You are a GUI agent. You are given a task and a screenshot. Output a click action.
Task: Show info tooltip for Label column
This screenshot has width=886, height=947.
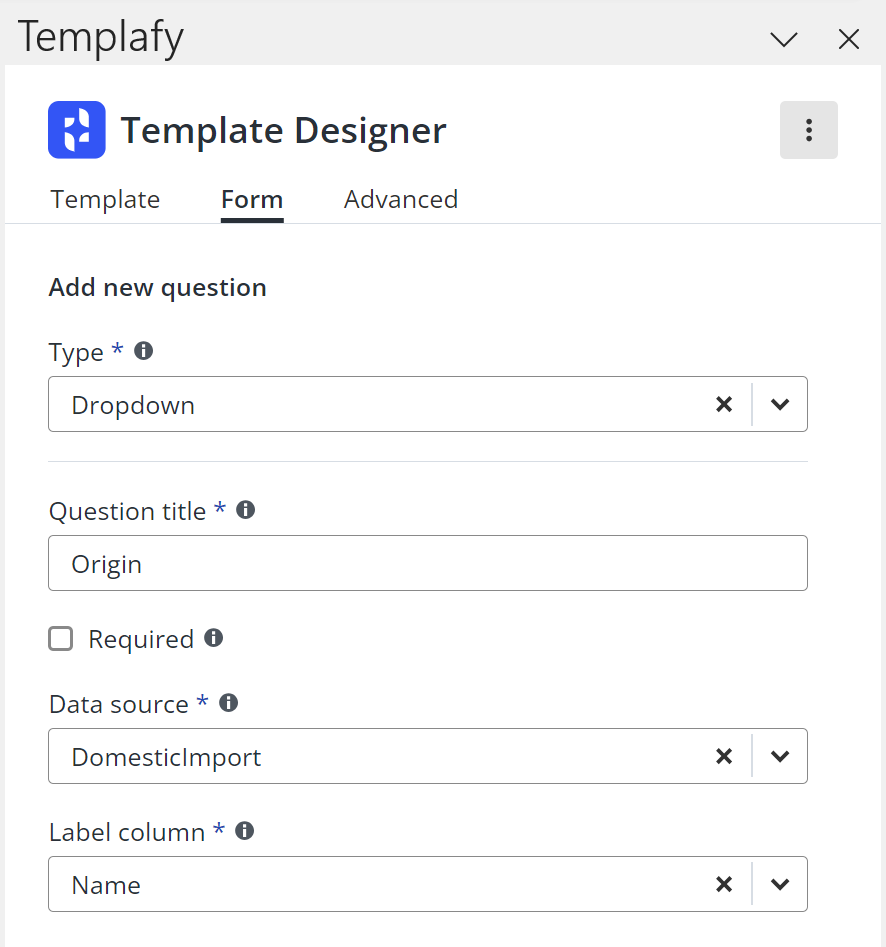point(244,830)
